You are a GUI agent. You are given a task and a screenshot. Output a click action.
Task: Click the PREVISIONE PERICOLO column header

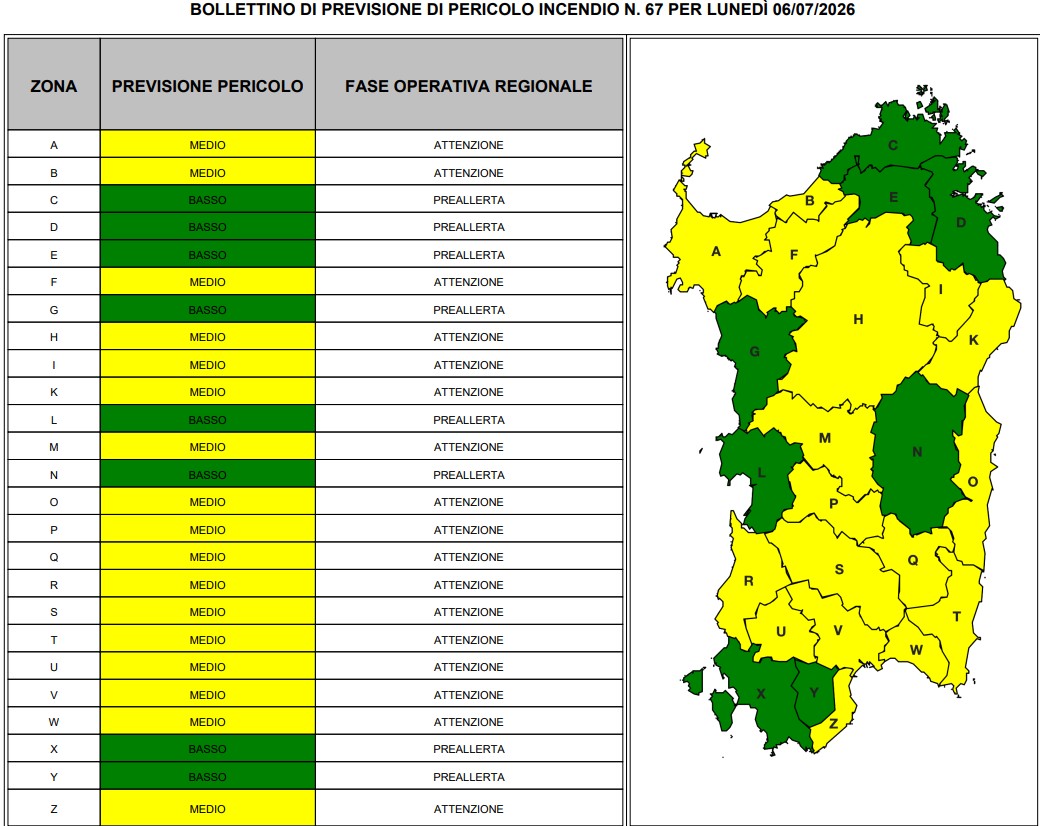(208, 84)
